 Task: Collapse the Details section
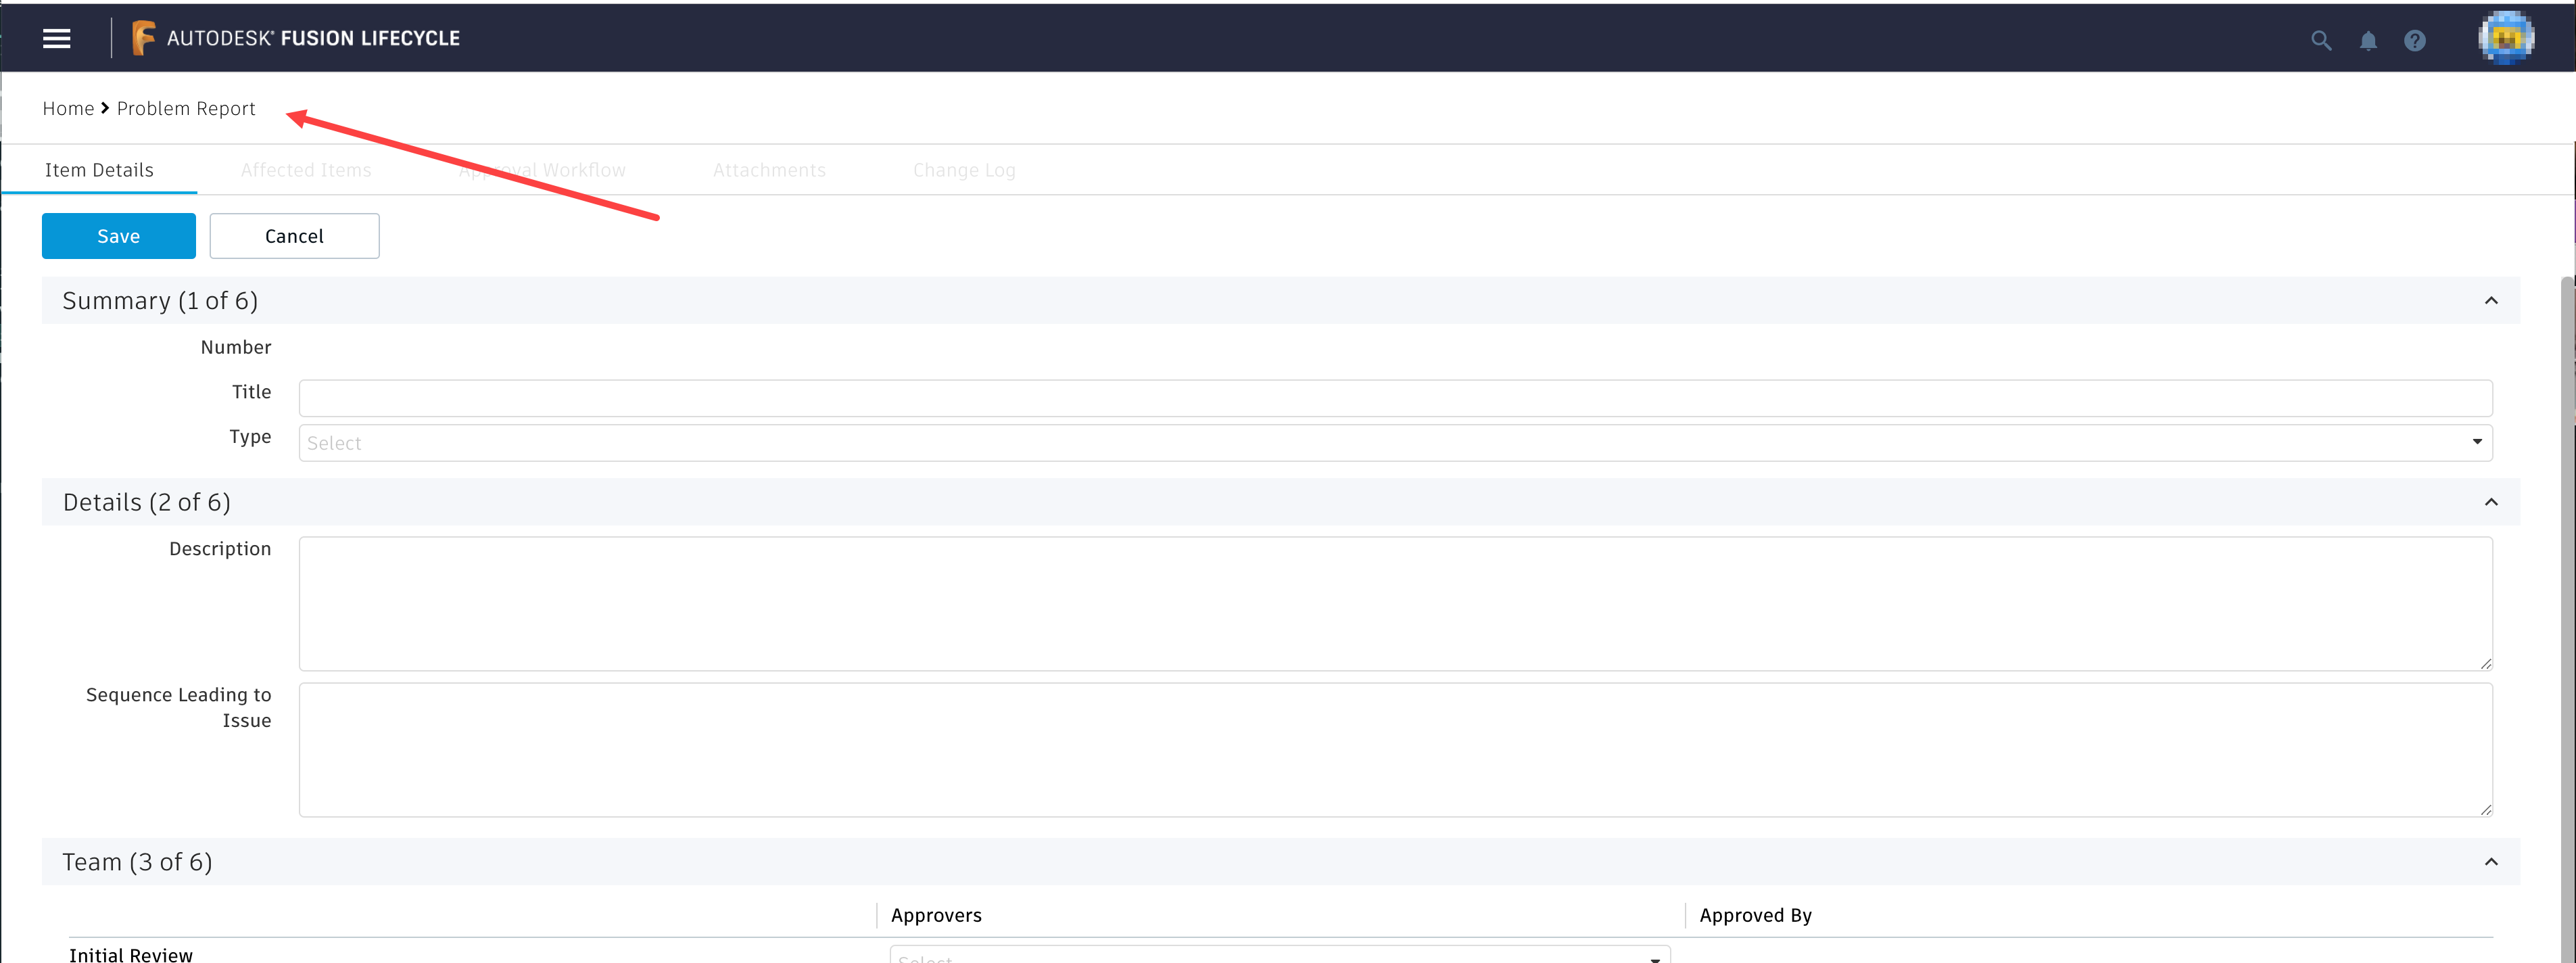point(2492,502)
